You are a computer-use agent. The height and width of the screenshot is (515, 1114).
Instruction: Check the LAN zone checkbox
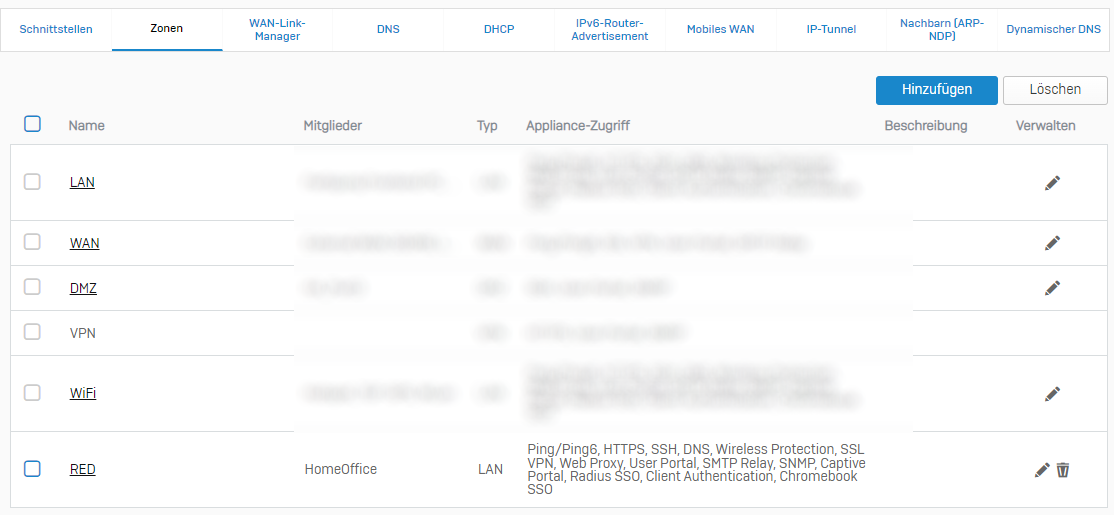(x=32, y=182)
